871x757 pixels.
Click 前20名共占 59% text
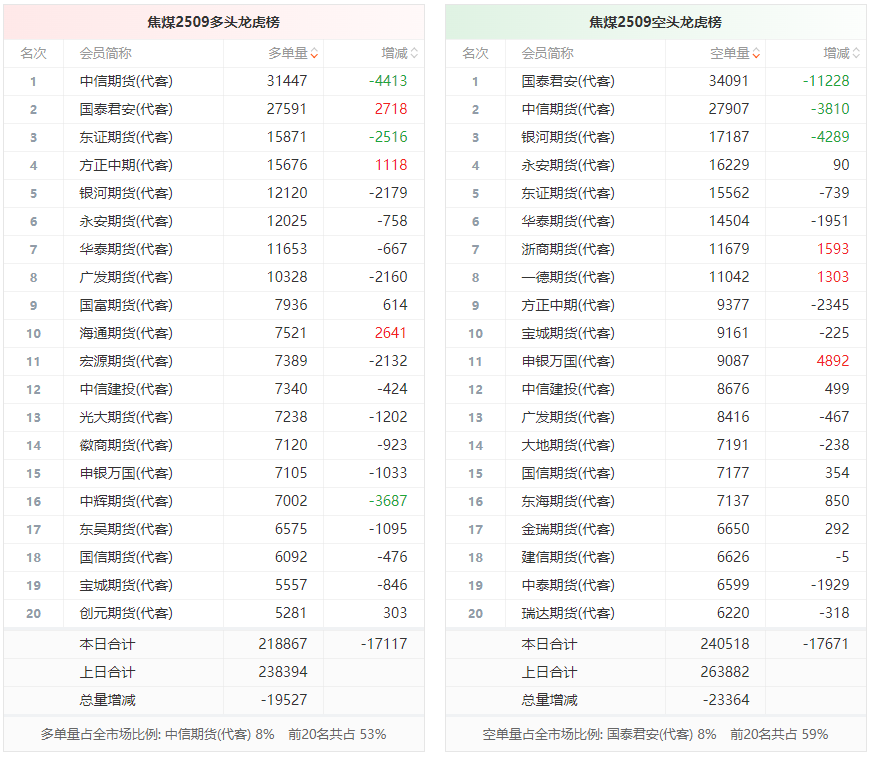pyautogui.click(x=779, y=734)
